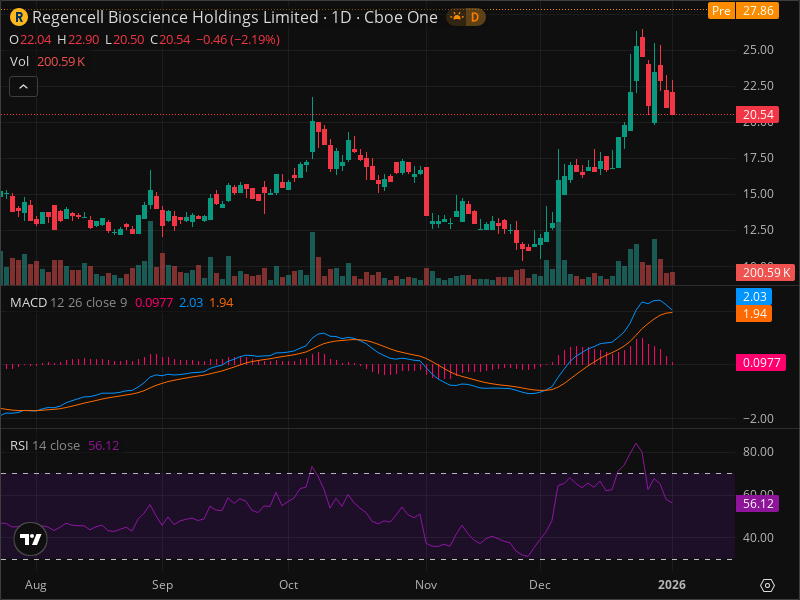Click the Vol 200.59 K legend
Viewport: 800px width, 600px height.
[x=47, y=62]
